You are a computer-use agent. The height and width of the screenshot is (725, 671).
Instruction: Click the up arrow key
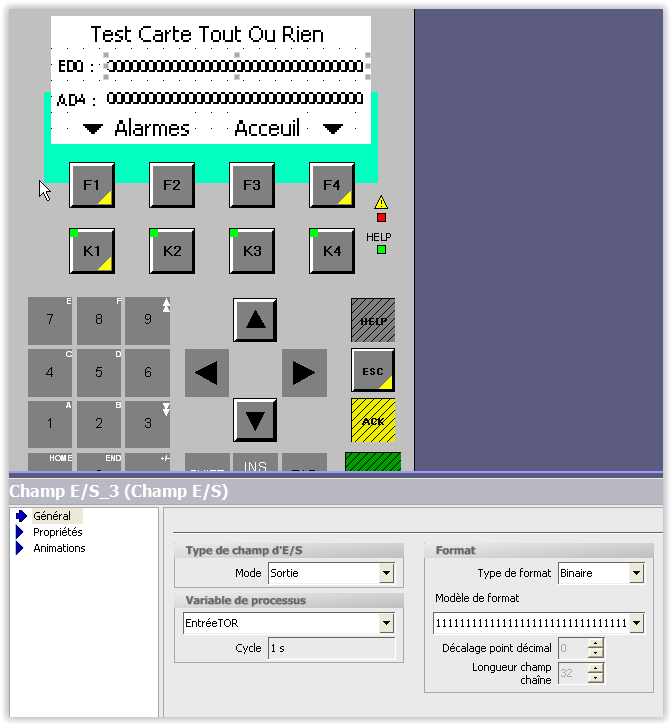tap(255, 320)
